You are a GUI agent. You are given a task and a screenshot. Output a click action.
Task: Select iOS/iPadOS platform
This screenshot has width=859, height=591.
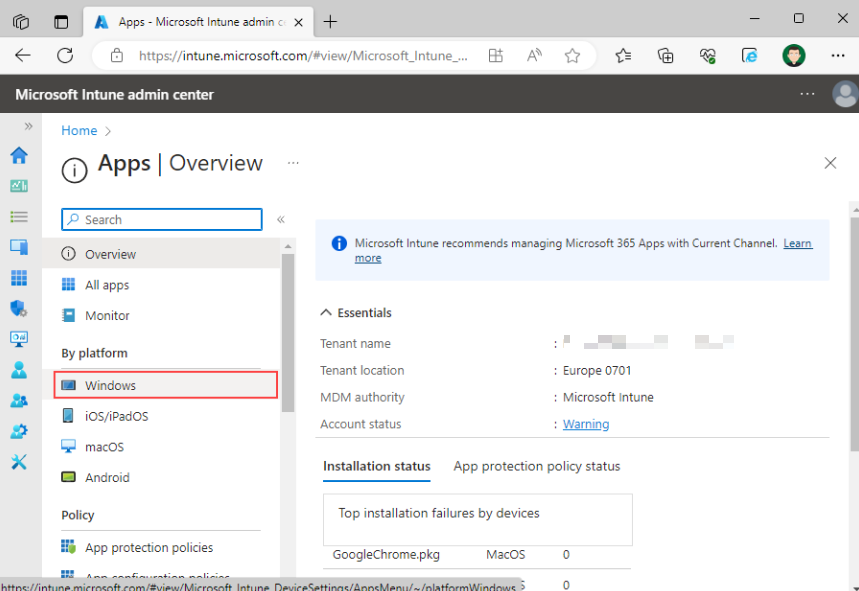coord(162,416)
